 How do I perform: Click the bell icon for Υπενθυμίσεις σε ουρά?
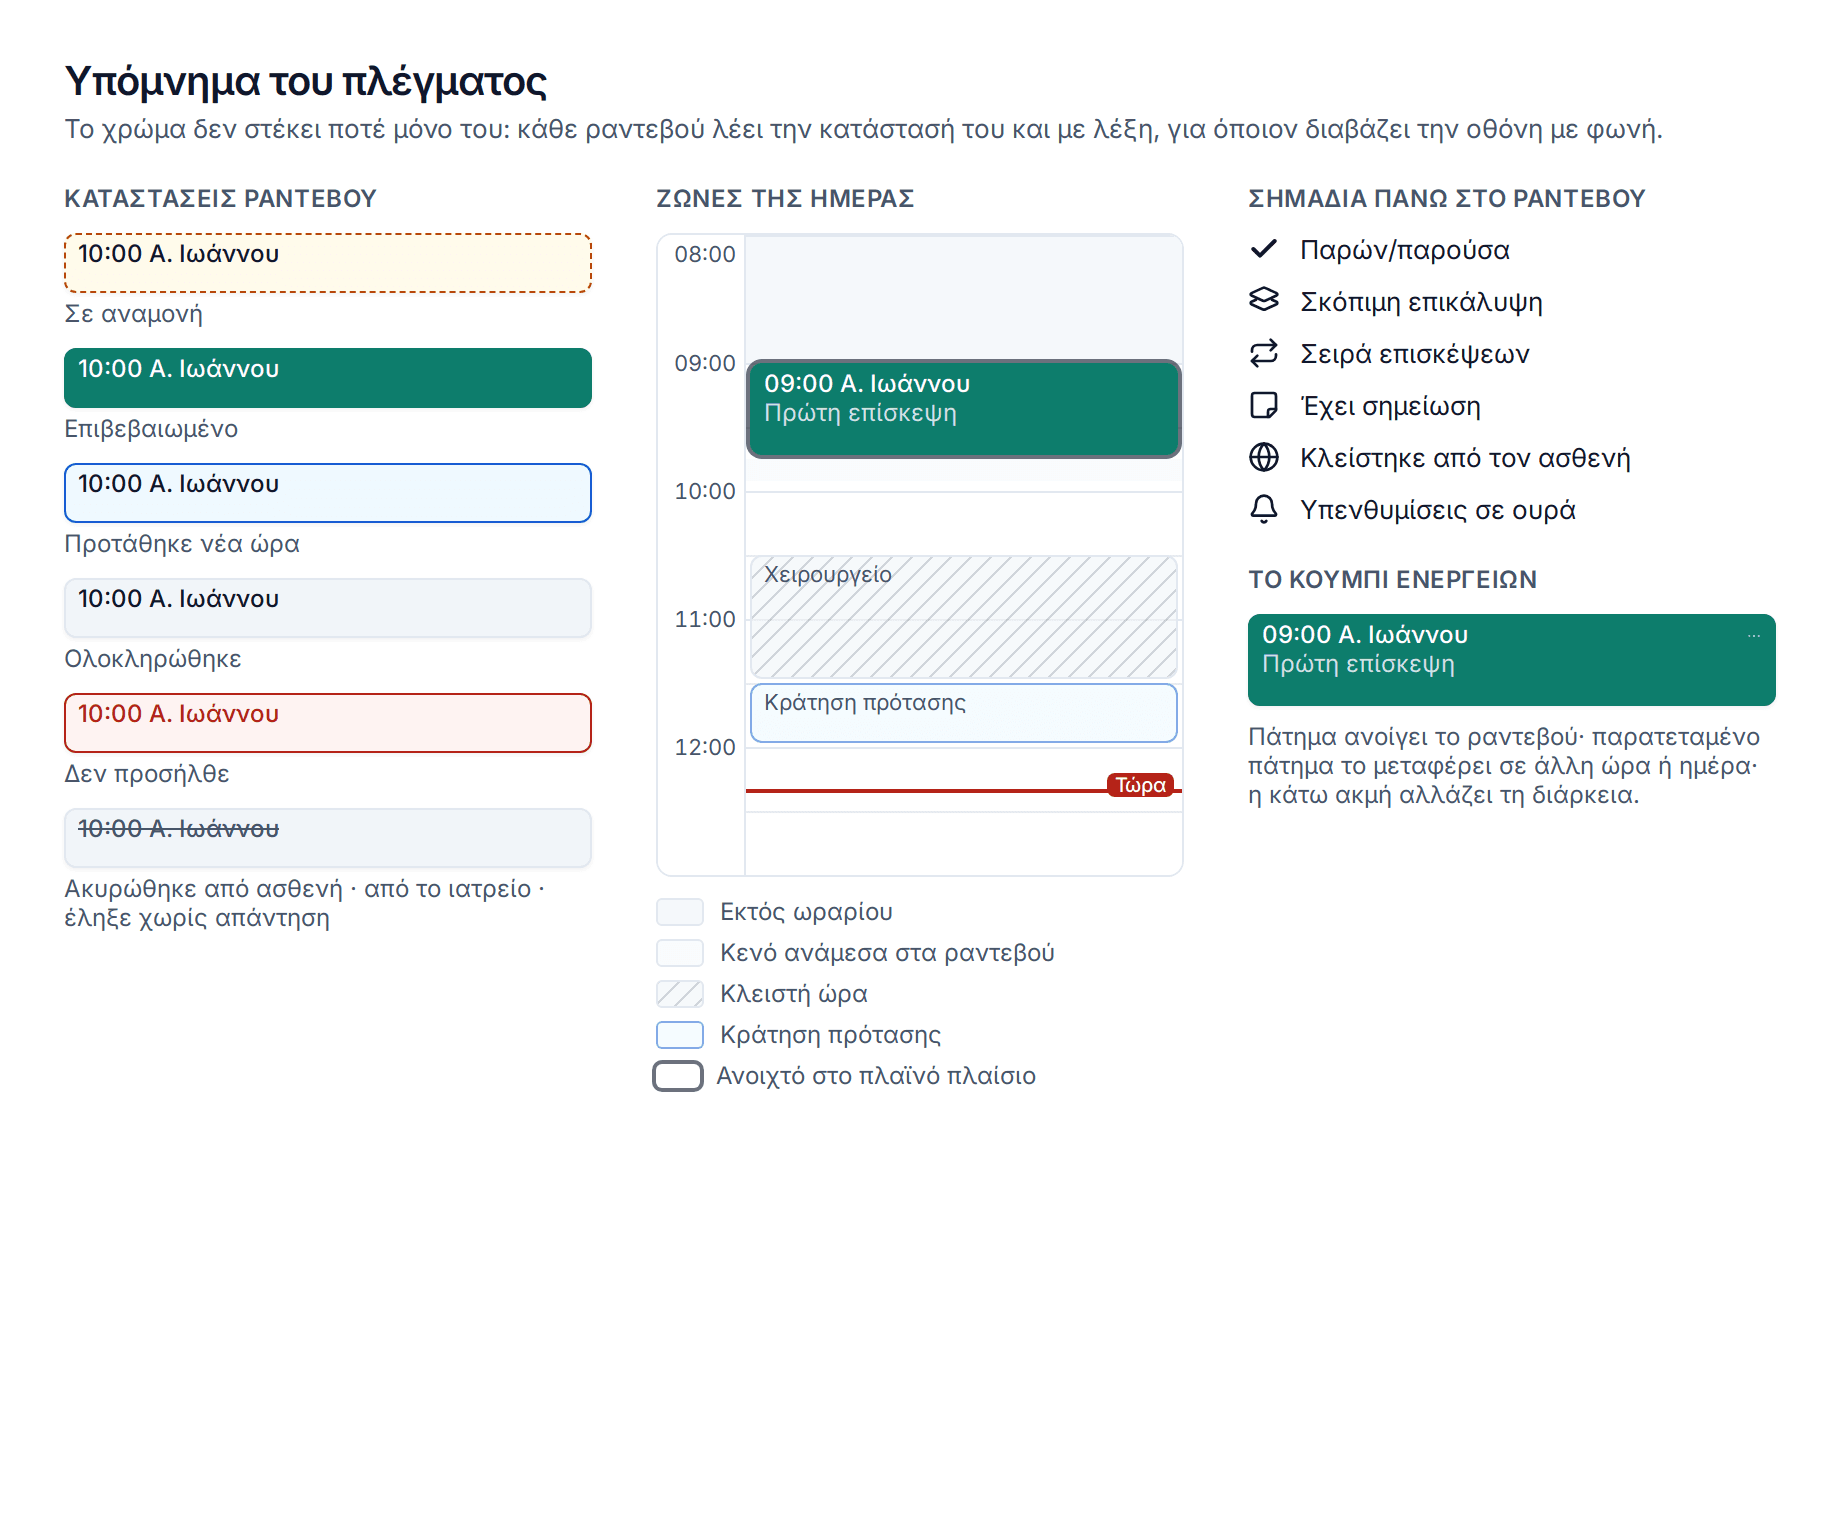(x=1264, y=509)
